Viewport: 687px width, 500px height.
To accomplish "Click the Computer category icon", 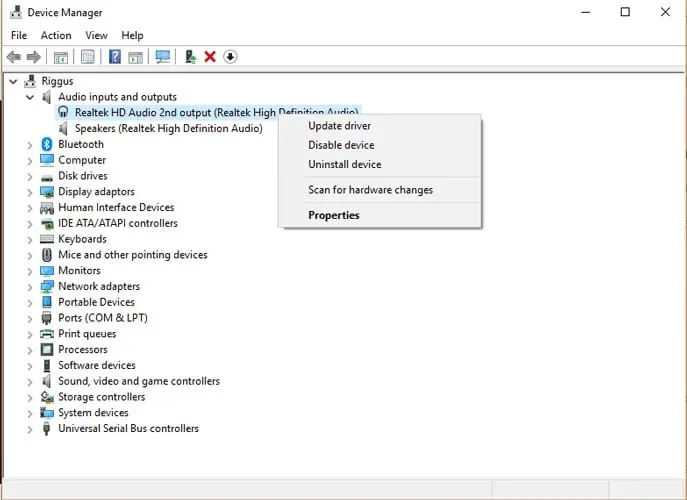I will pyautogui.click(x=46, y=160).
